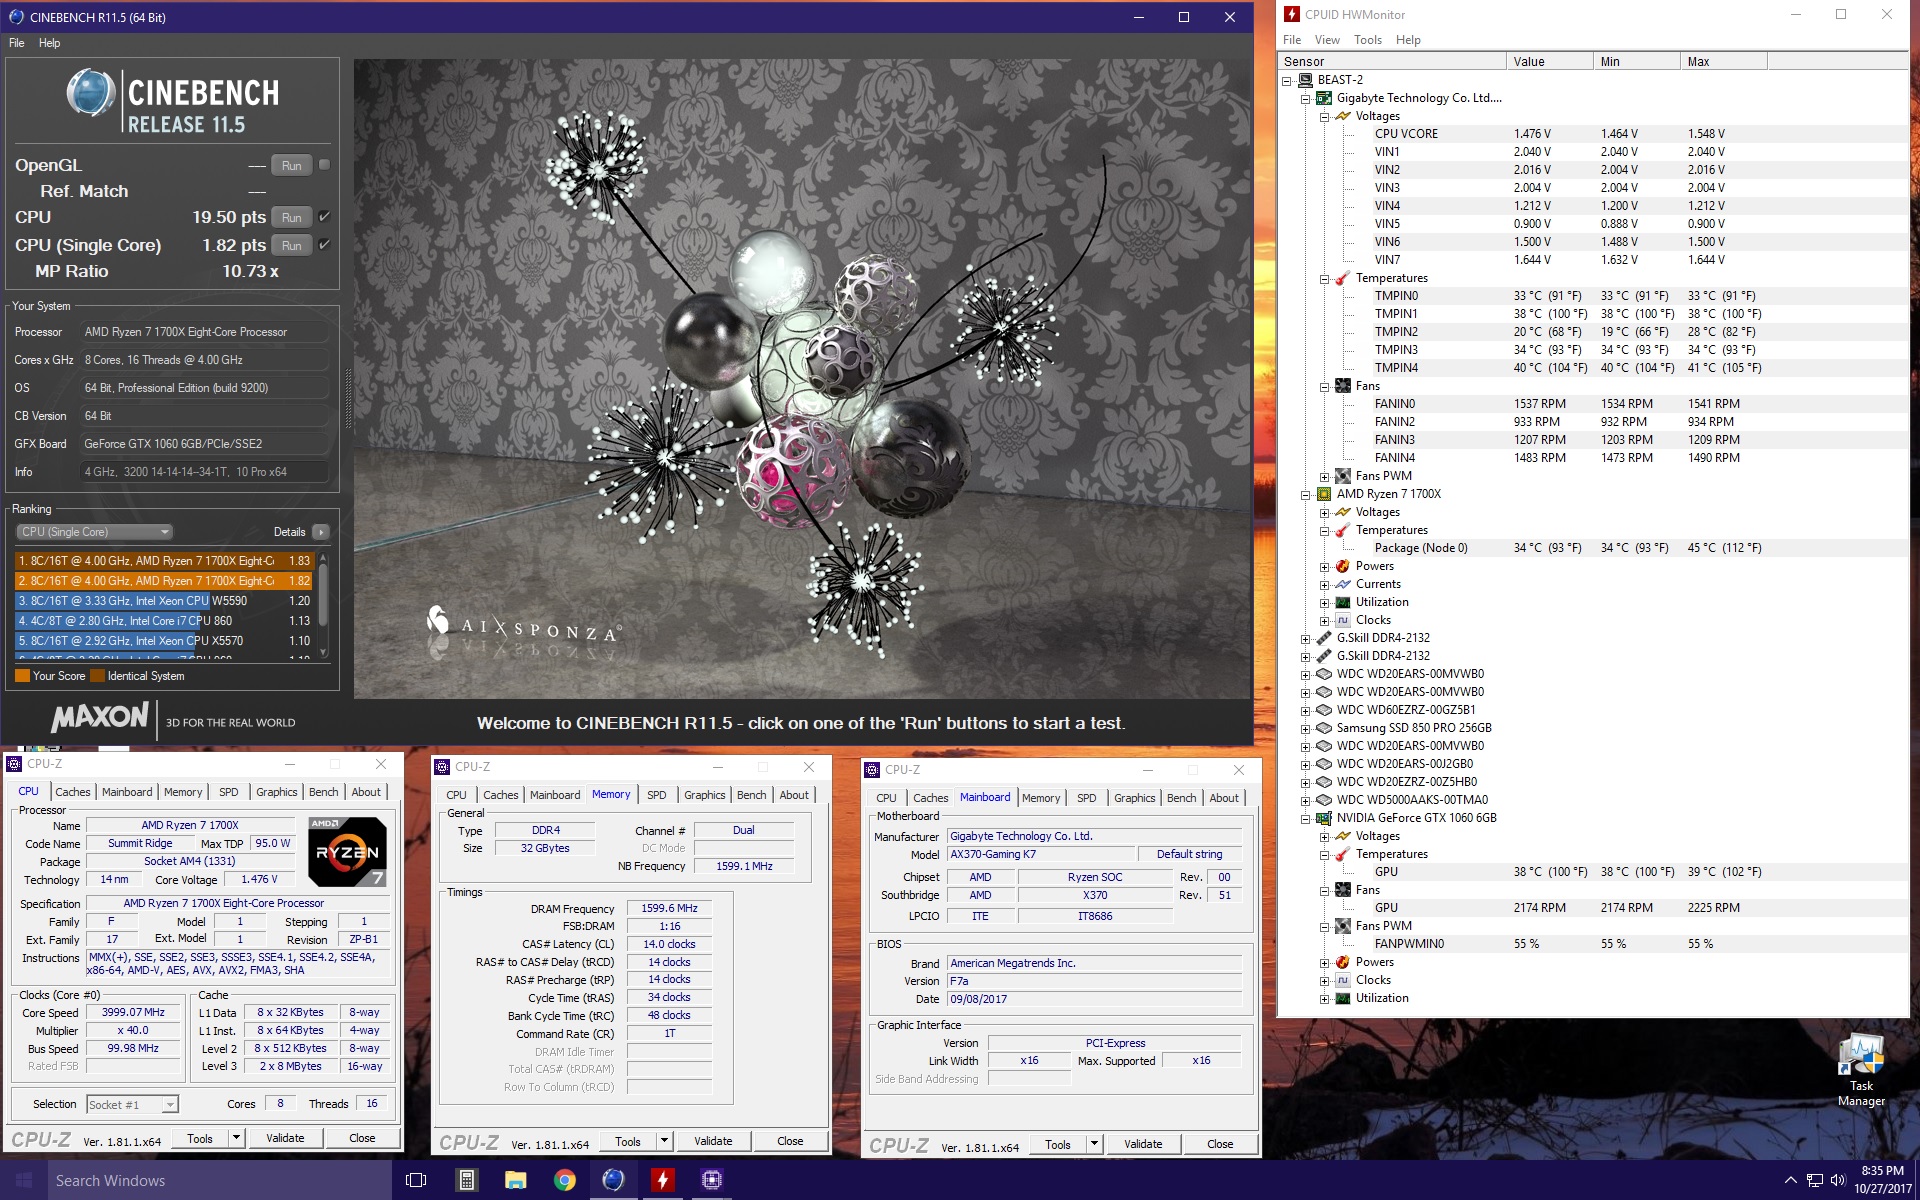Click the Max column header in HWMonitor
1920x1200 pixels.
tap(1723, 61)
